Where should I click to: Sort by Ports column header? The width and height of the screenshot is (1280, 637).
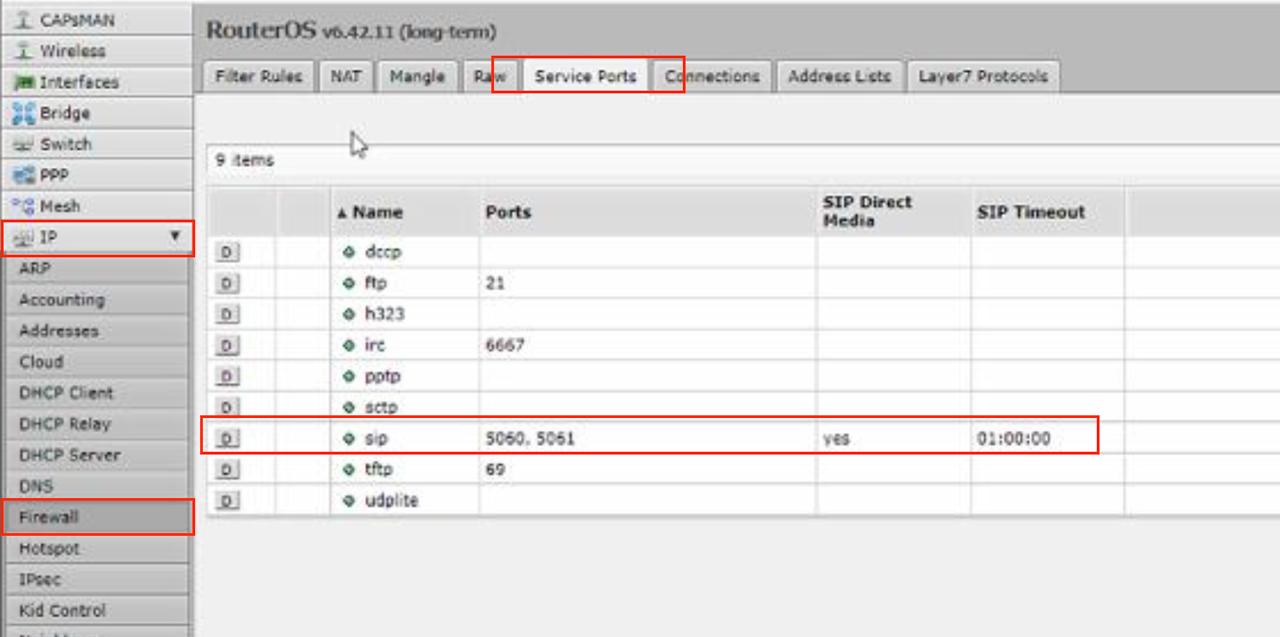tap(508, 212)
